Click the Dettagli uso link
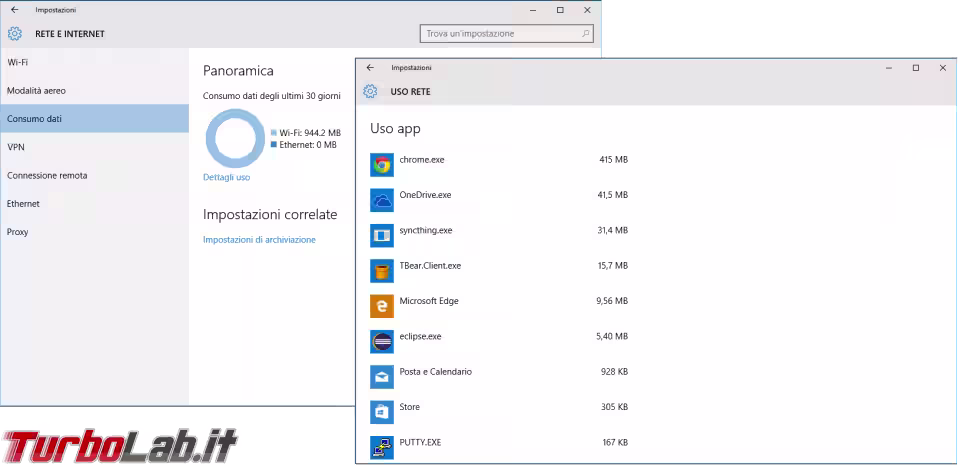This screenshot has height=466, width=960. [227, 178]
